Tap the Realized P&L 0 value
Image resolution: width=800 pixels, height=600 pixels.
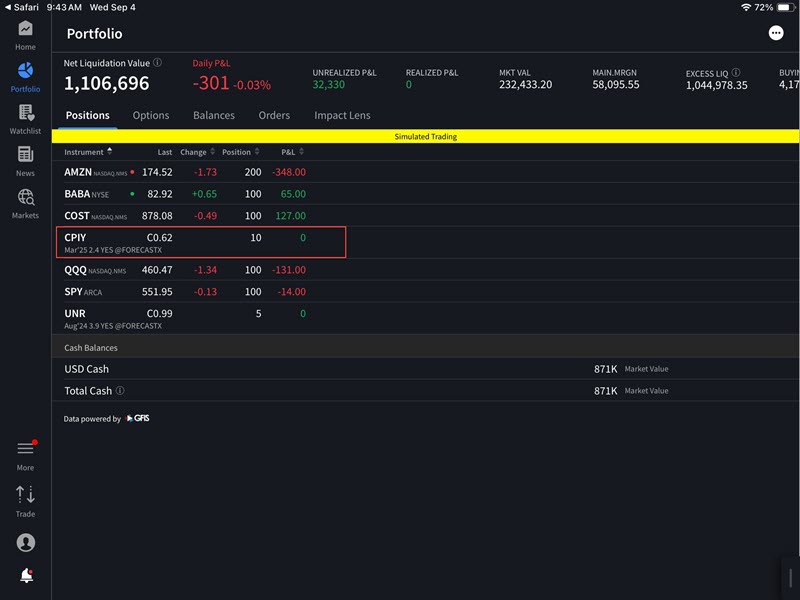(x=408, y=85)
